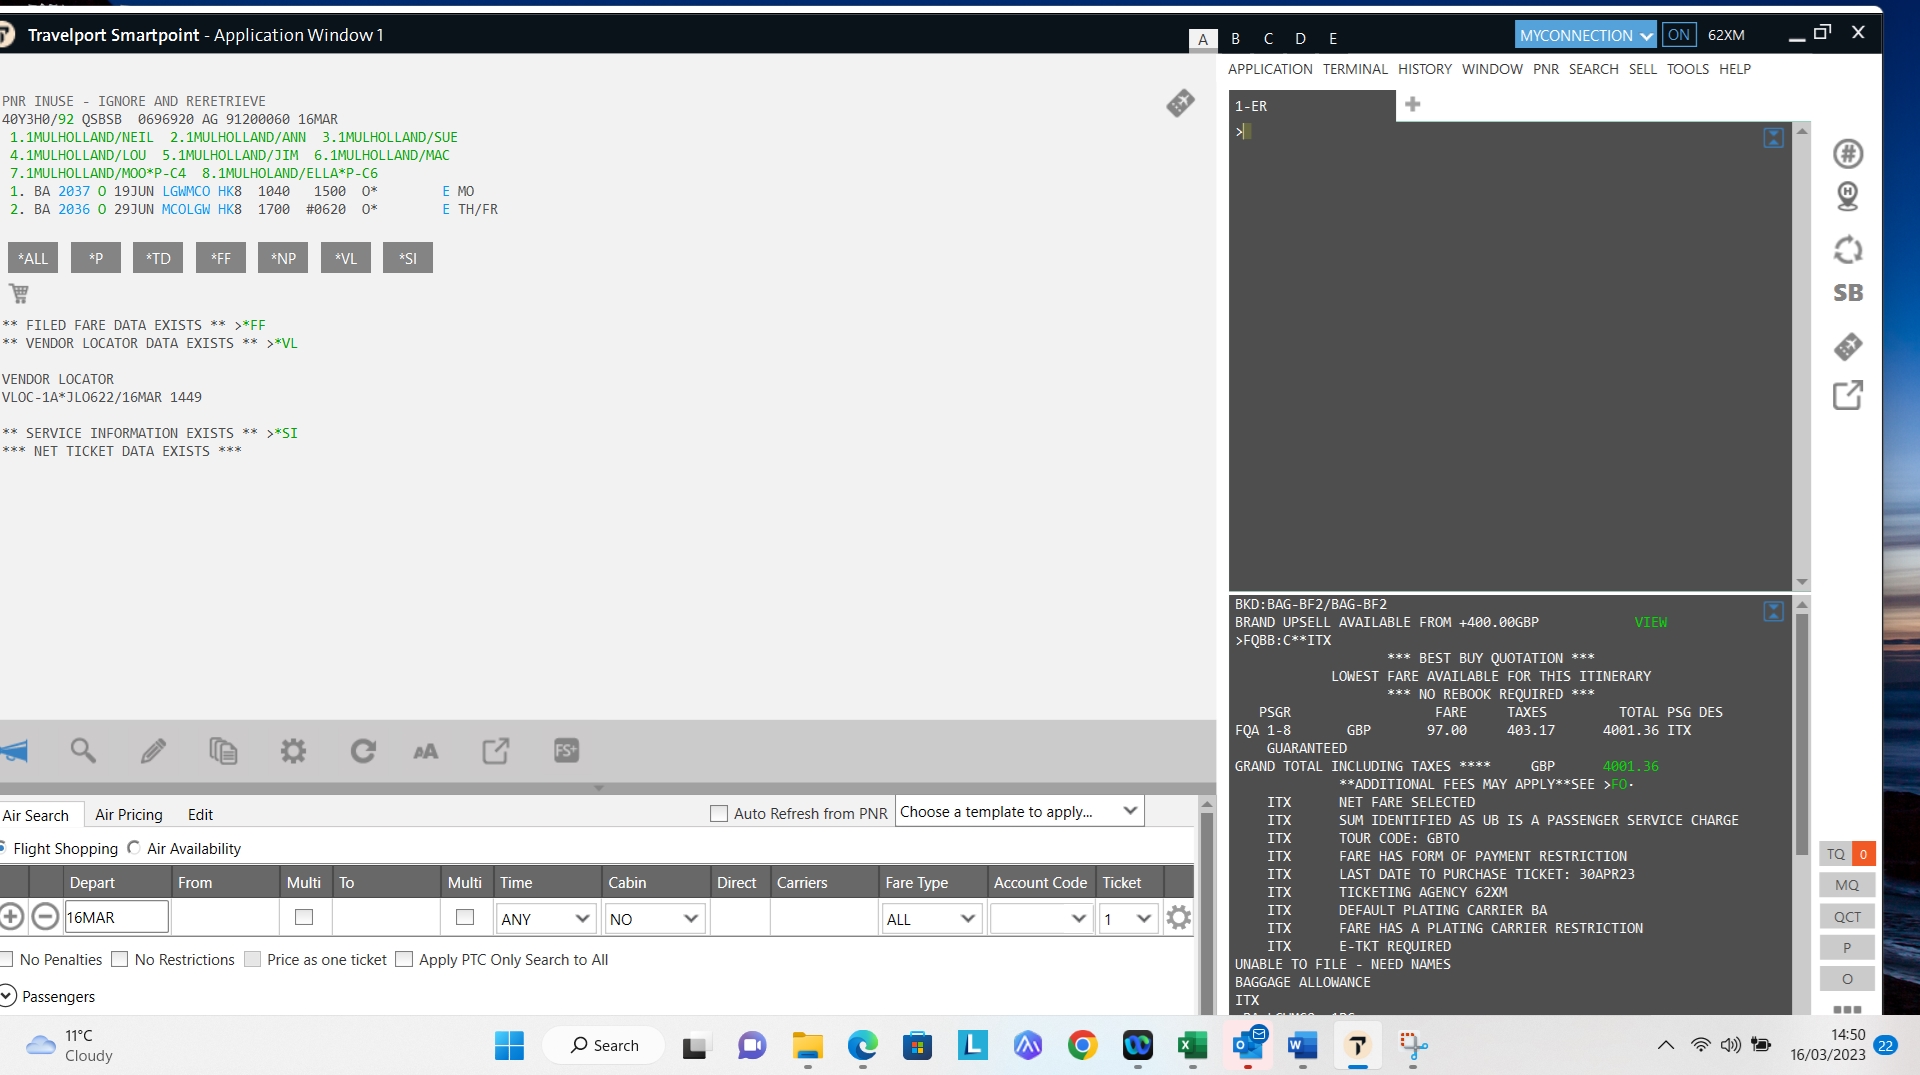Open the shopping cart icon
1920x1075 pixels.
[x=19, y=294]
